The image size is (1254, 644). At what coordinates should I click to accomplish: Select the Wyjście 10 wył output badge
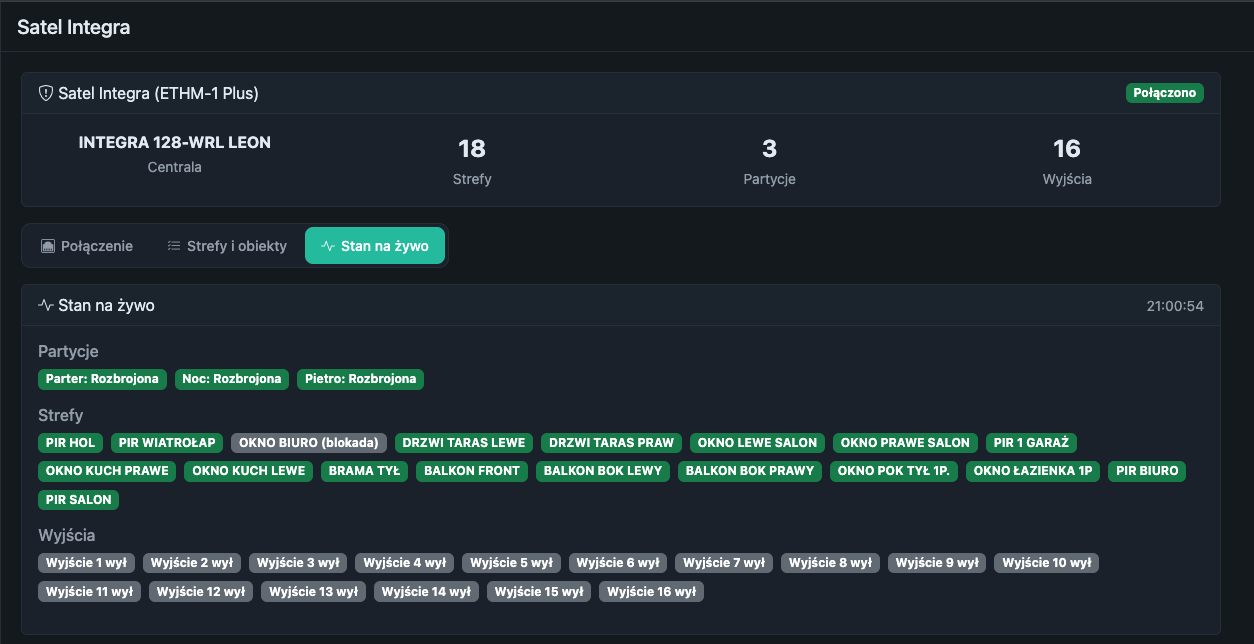1046,563
